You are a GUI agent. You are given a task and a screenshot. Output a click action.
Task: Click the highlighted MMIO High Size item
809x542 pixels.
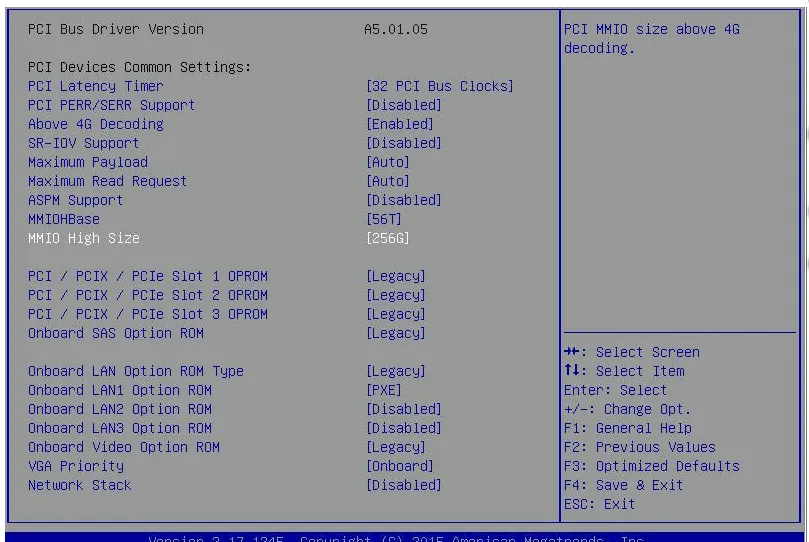click(84, 238)
